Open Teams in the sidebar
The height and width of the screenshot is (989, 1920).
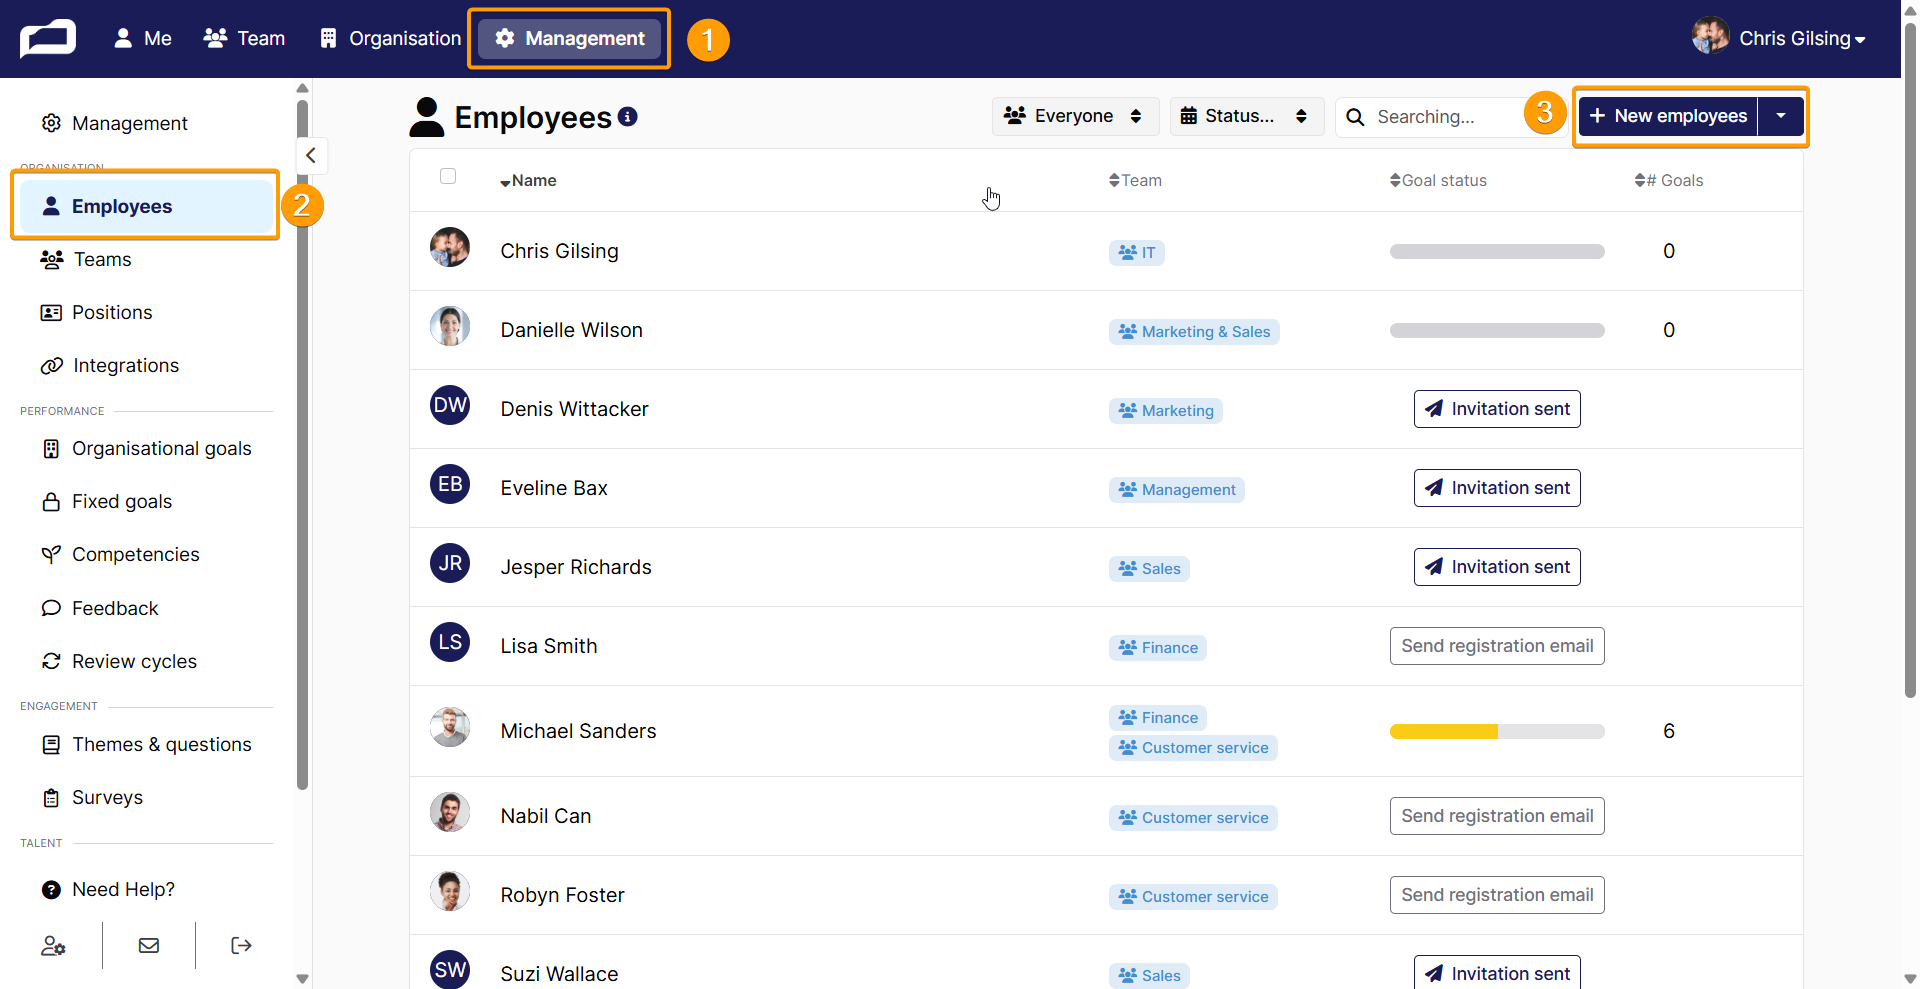[86, 259]
